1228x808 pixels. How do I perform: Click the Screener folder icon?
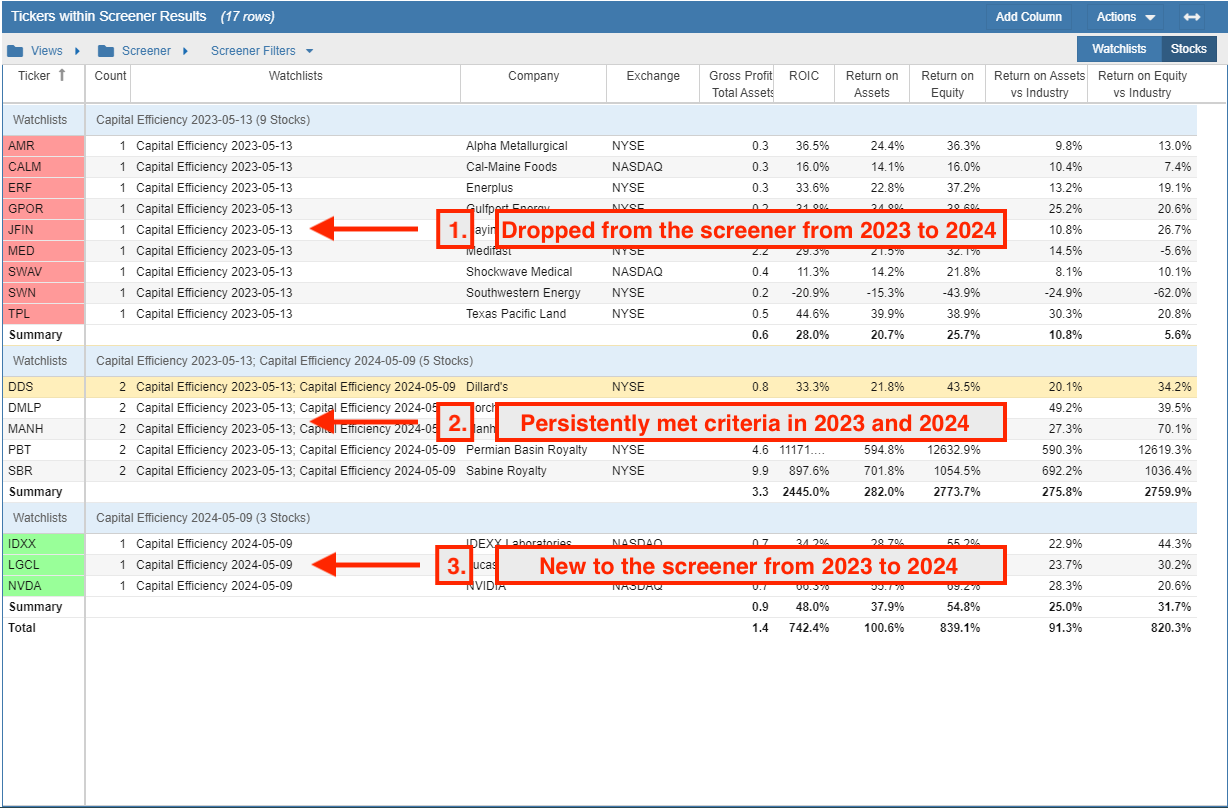(106, 51)
